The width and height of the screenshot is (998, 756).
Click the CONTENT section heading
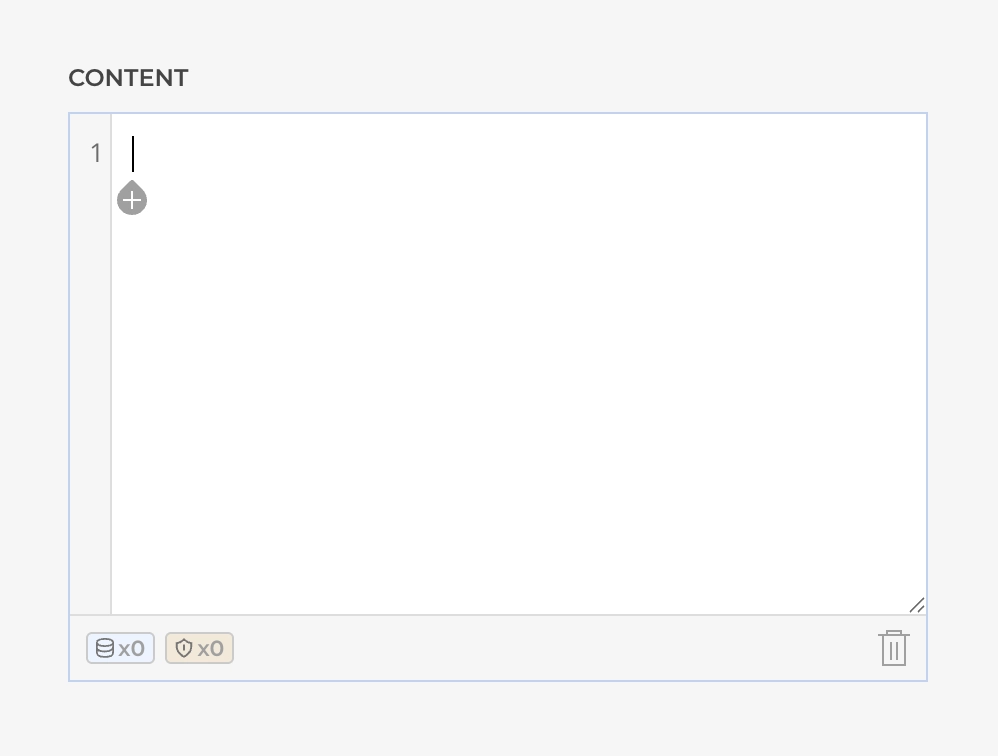(128, 78)
